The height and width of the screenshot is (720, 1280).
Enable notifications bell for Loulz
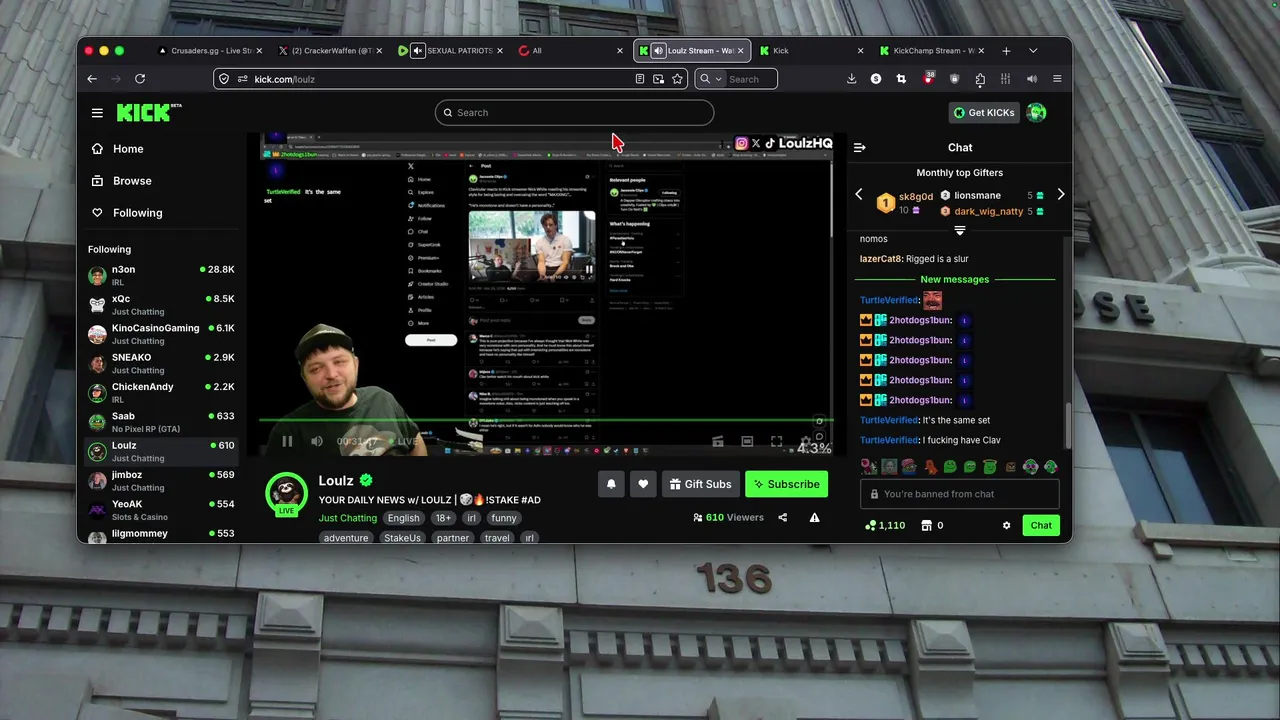point(611,484)
